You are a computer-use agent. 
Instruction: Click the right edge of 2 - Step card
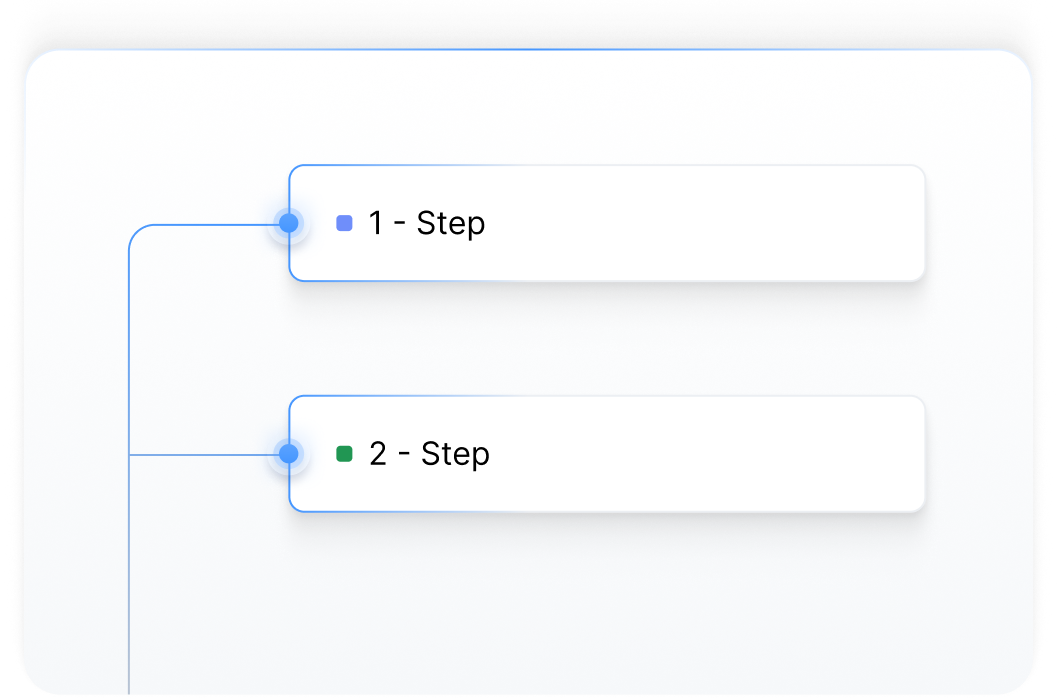click(x=923, y=454)
